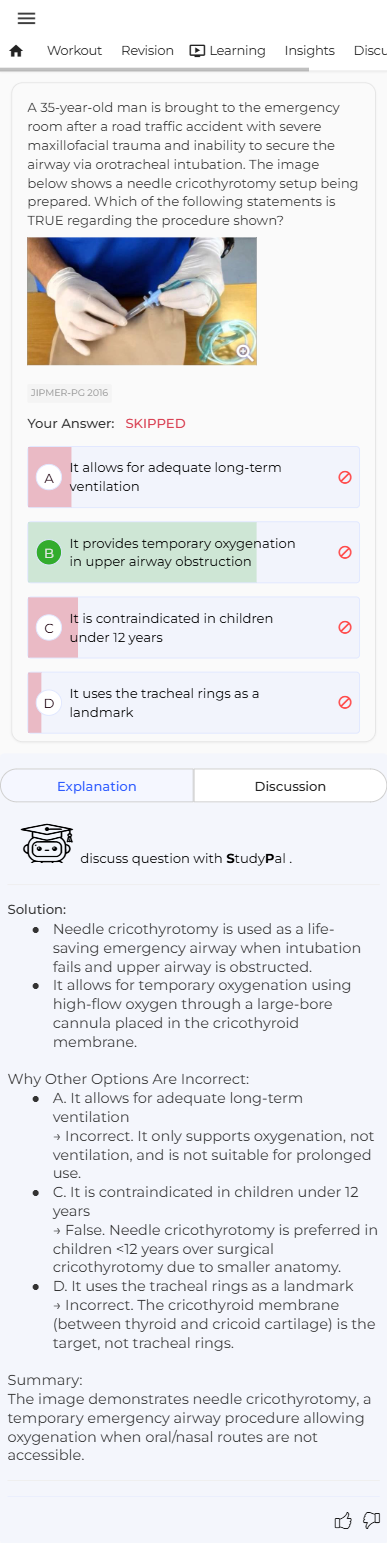Screen dimensions: 387x1543
Task: Switch to the Discussion tab
Action: coord(290,786)
